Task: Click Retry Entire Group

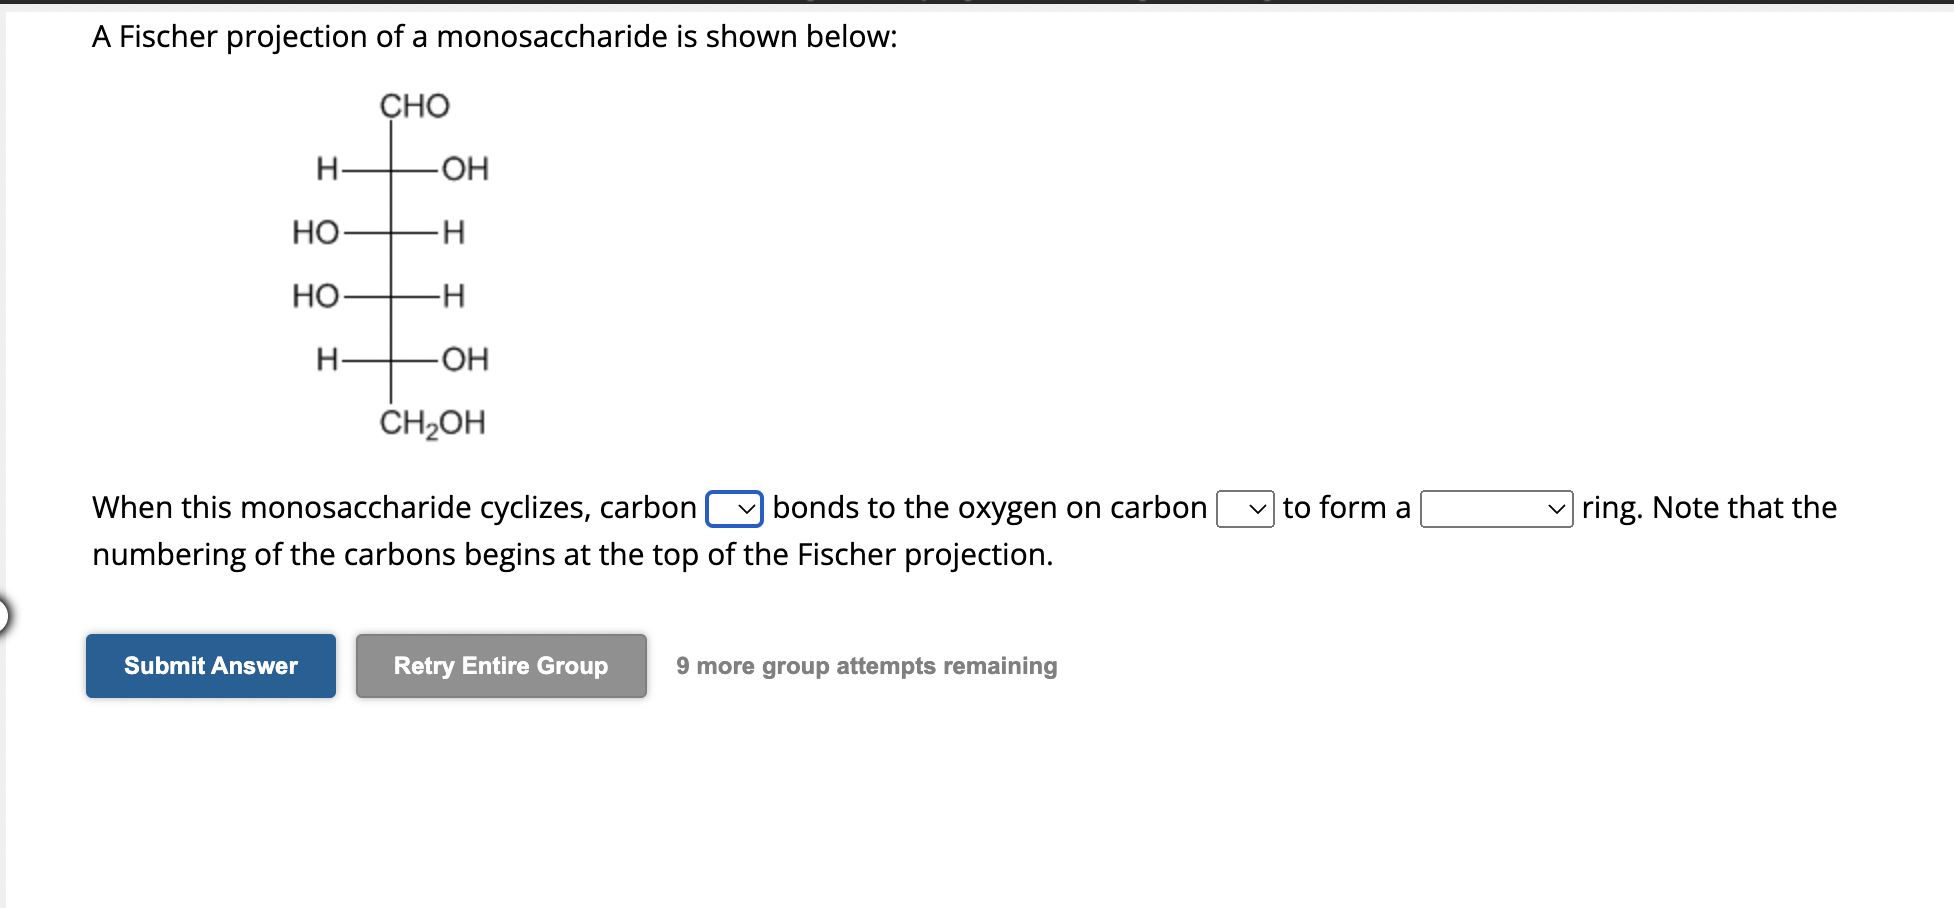Action: coord(500,666)
